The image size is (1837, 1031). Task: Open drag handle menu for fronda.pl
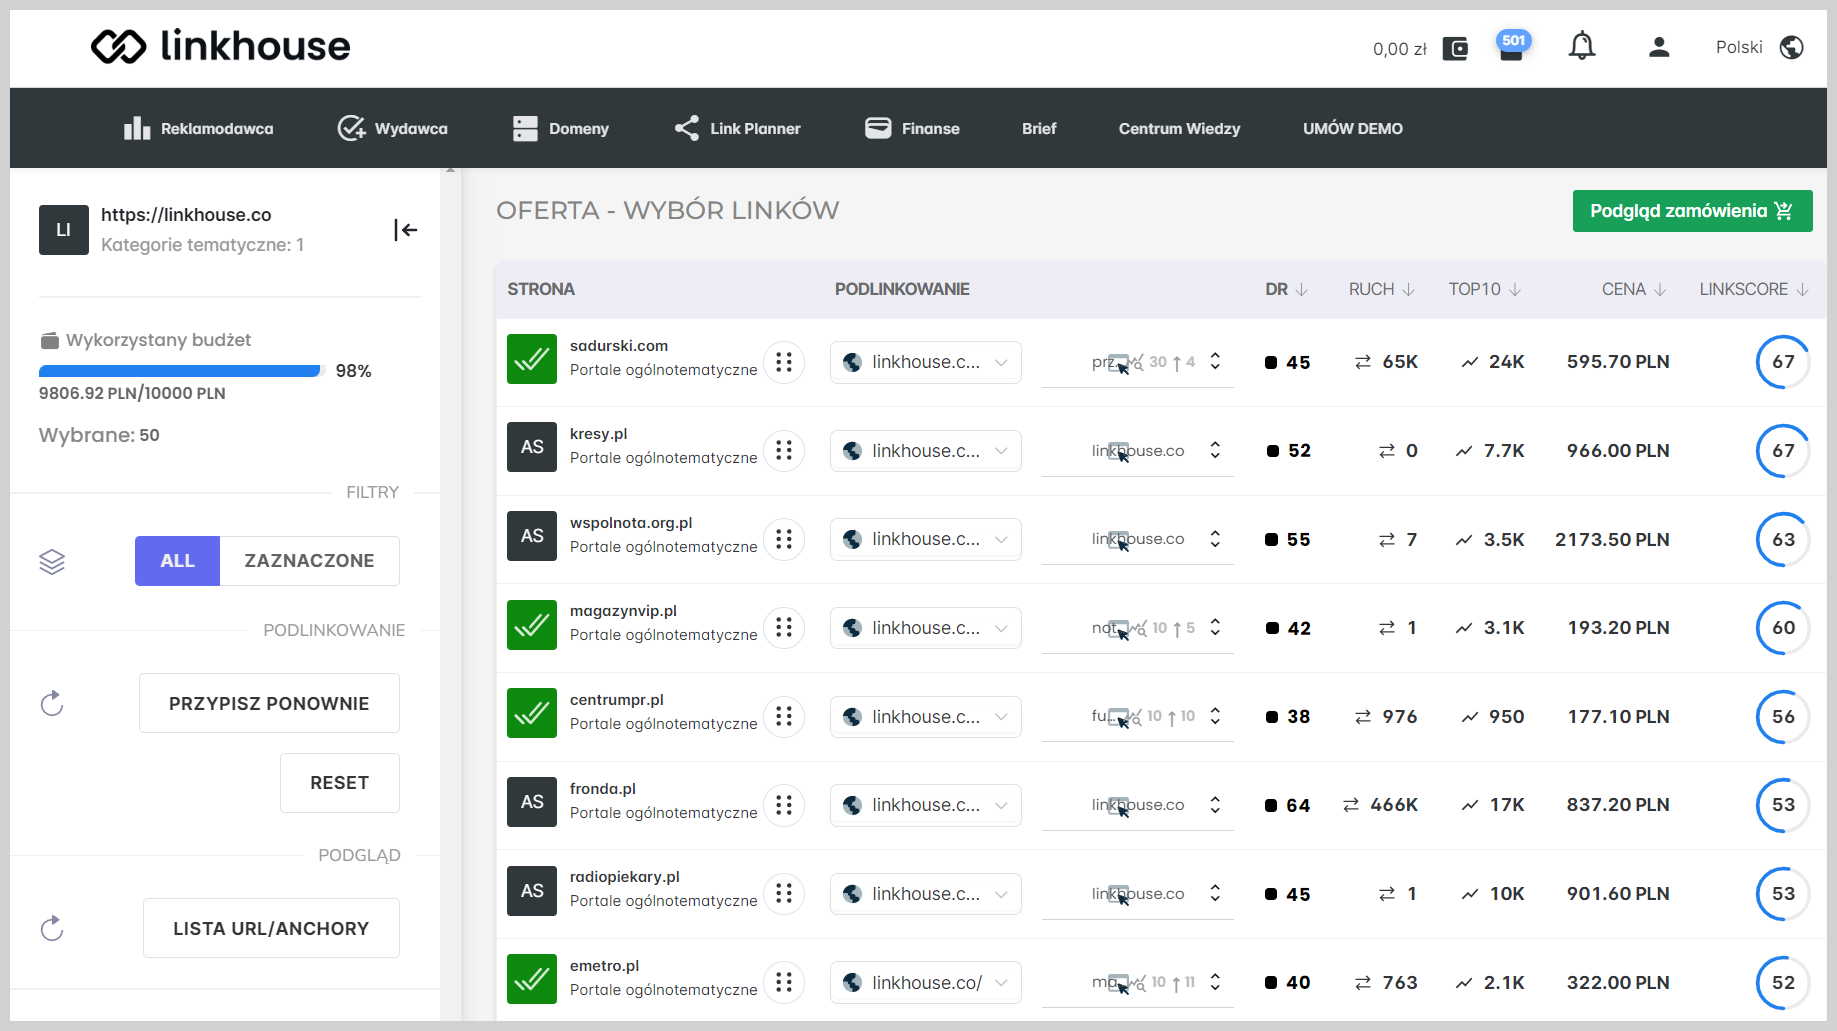point(784,805)
